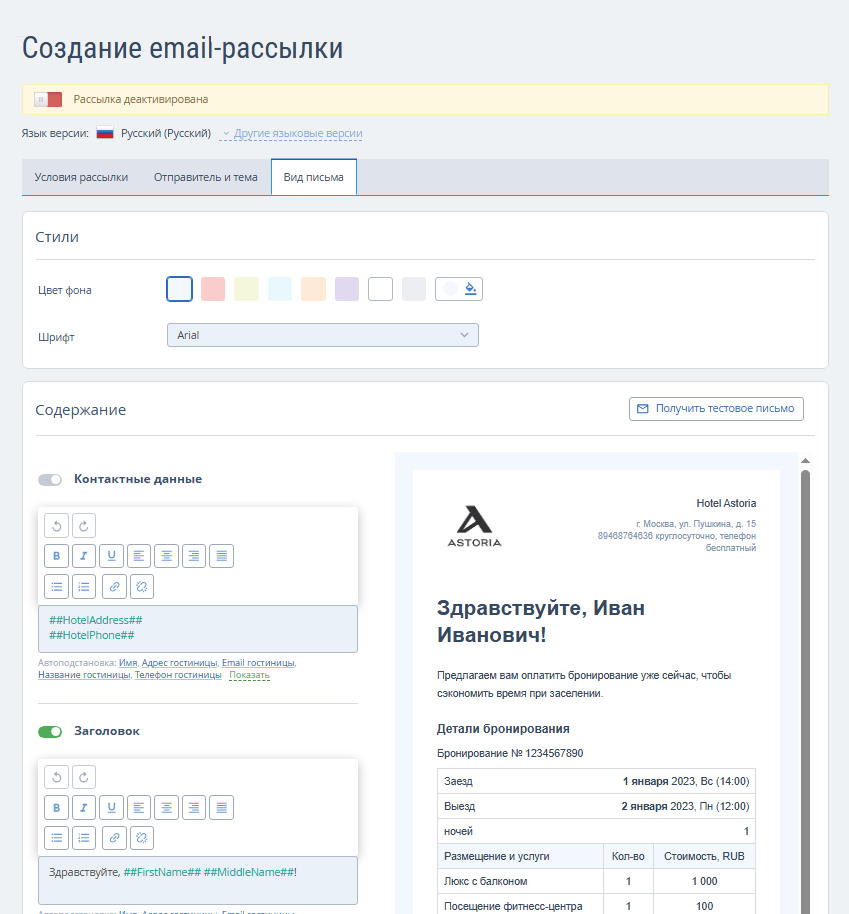Insert link in Заголовок editor

[114, 838]
